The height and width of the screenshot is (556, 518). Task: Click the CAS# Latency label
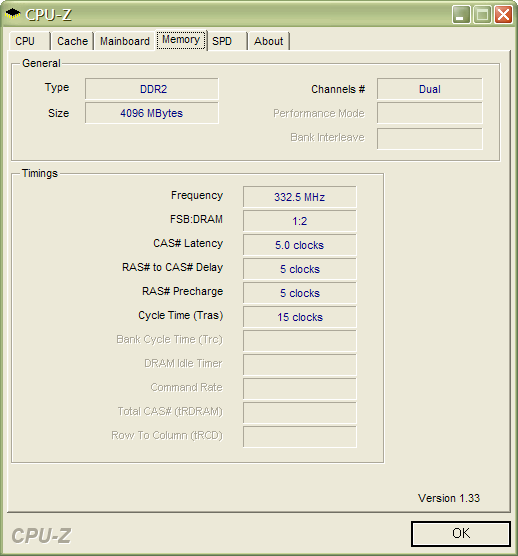(x=188, y=243)
